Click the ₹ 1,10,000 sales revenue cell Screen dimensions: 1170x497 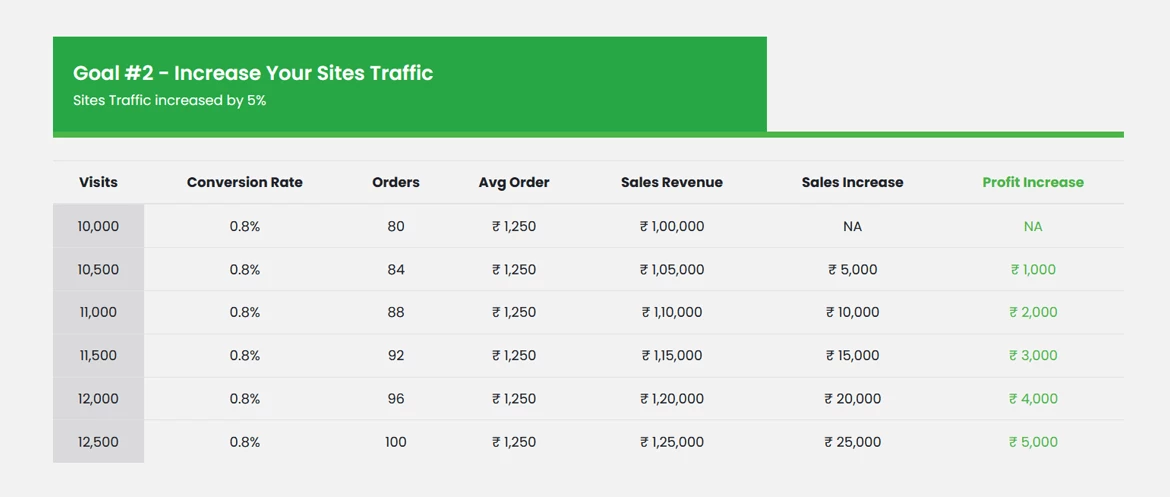pos(672,312)
